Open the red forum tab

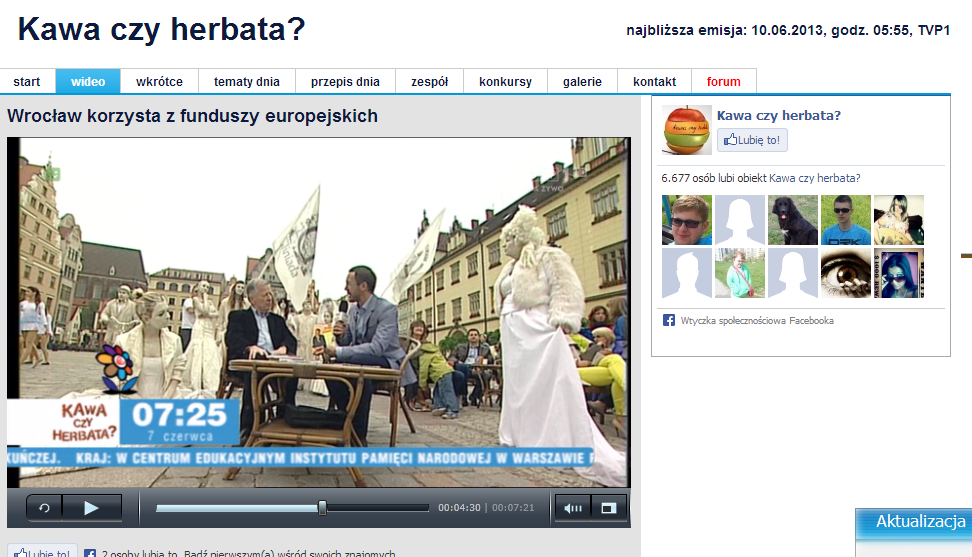coord(723,82)
